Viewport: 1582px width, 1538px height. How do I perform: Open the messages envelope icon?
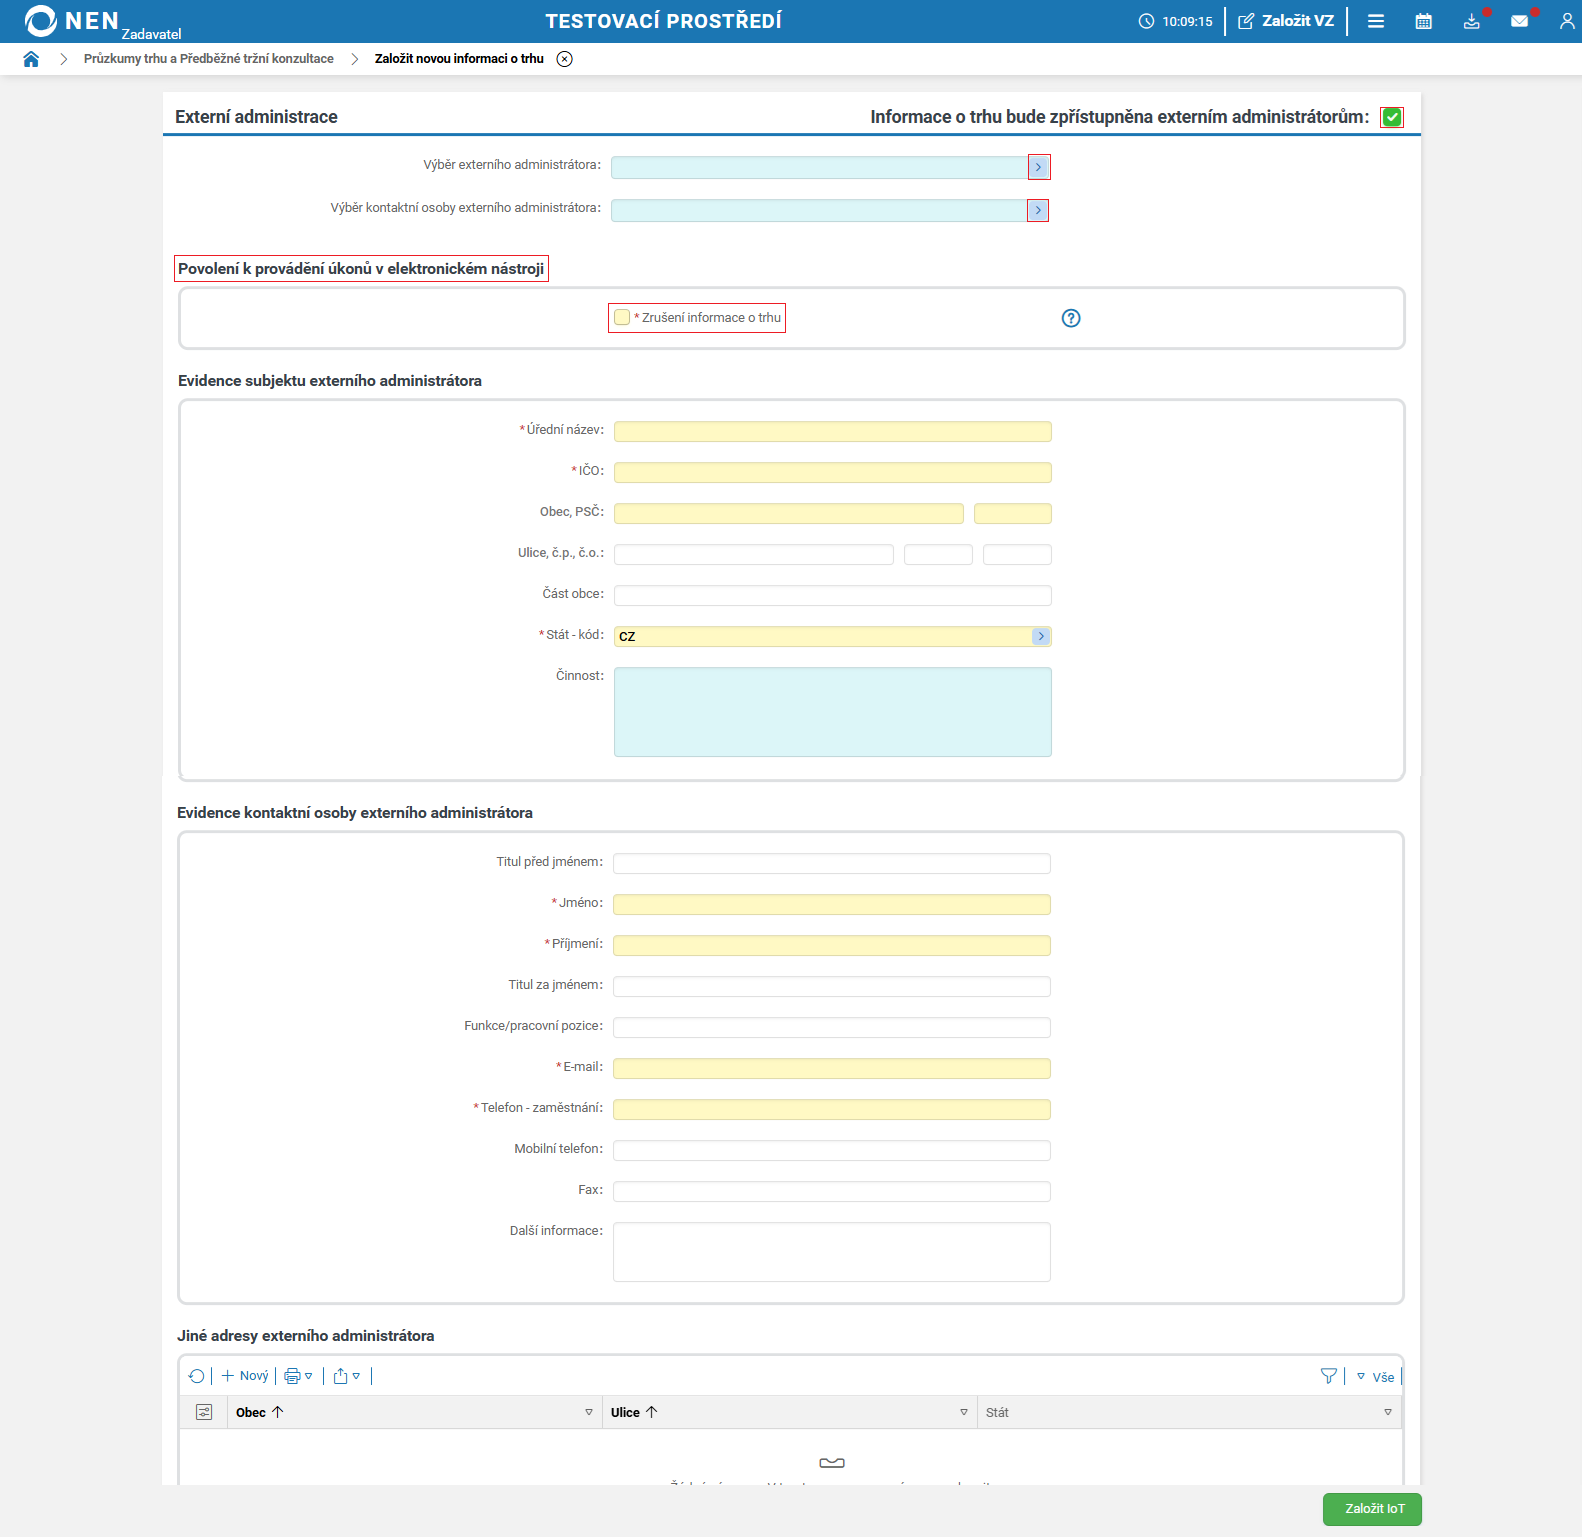pyautogui.click(x=1519, y=21)
